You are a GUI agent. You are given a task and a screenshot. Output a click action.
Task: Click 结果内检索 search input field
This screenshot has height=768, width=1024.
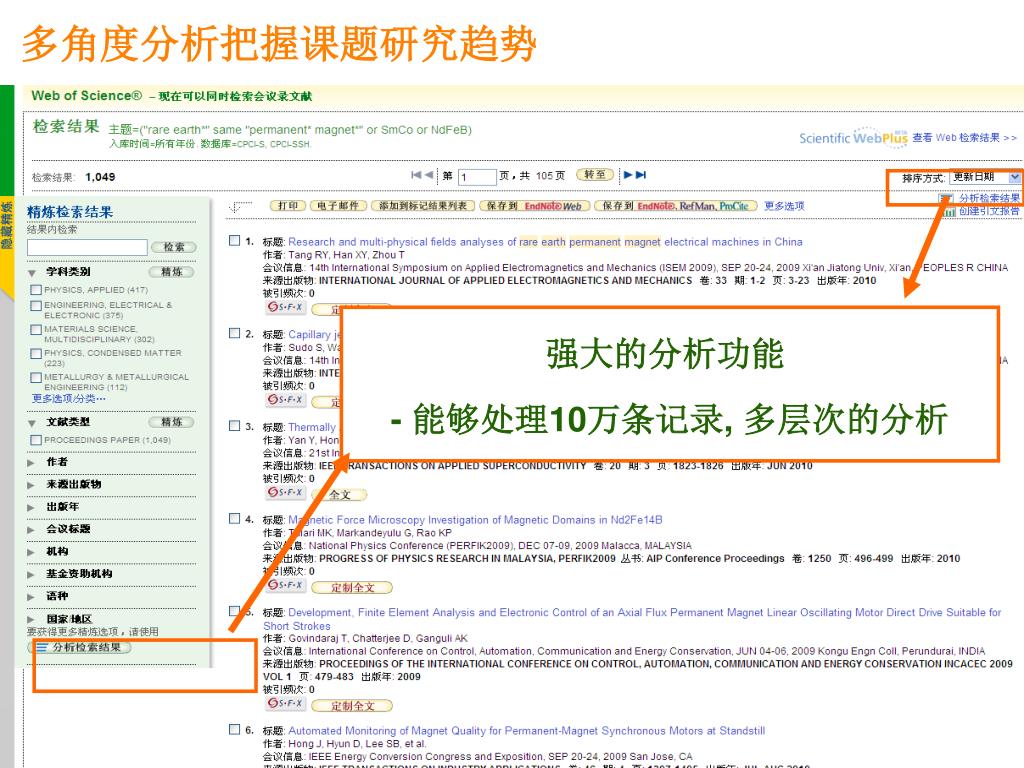pyautogui.click(x=87, y=247)
